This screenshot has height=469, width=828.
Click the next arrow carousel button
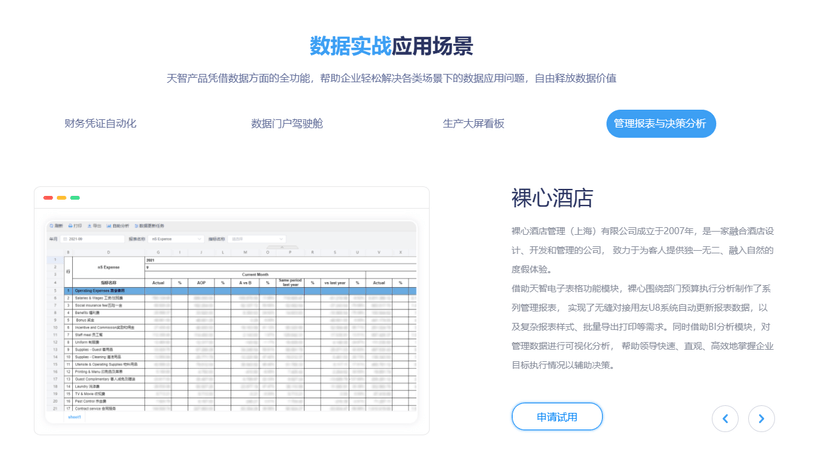click(761, 419)
